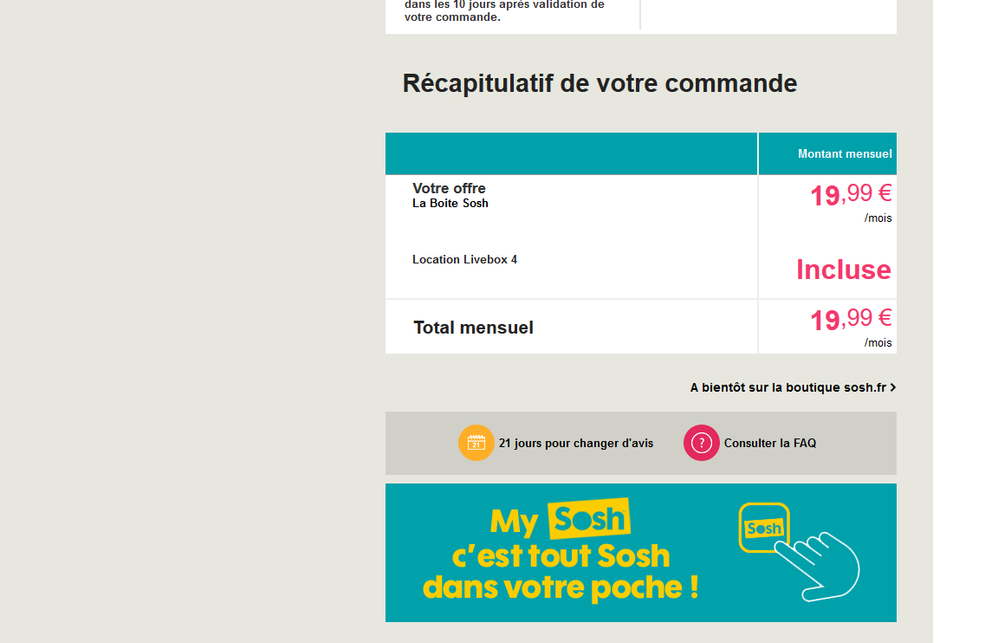
Task: Expand the Total mensuel summary row
Action: (474, 327)
